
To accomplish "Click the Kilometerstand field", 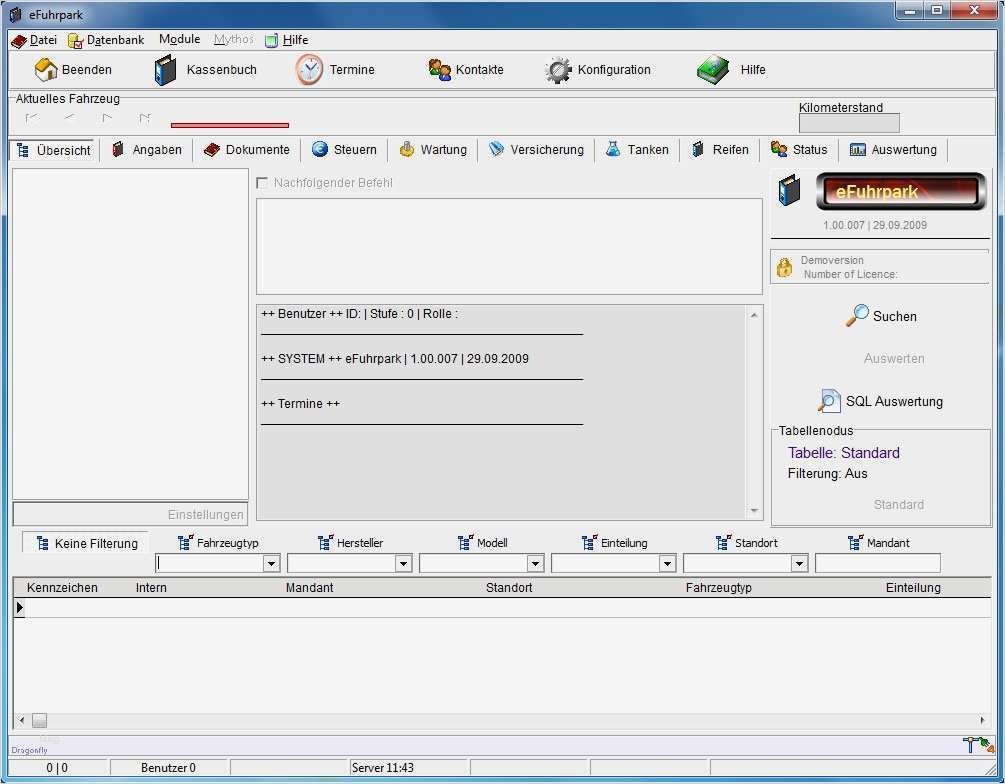I will click(849, 123).
